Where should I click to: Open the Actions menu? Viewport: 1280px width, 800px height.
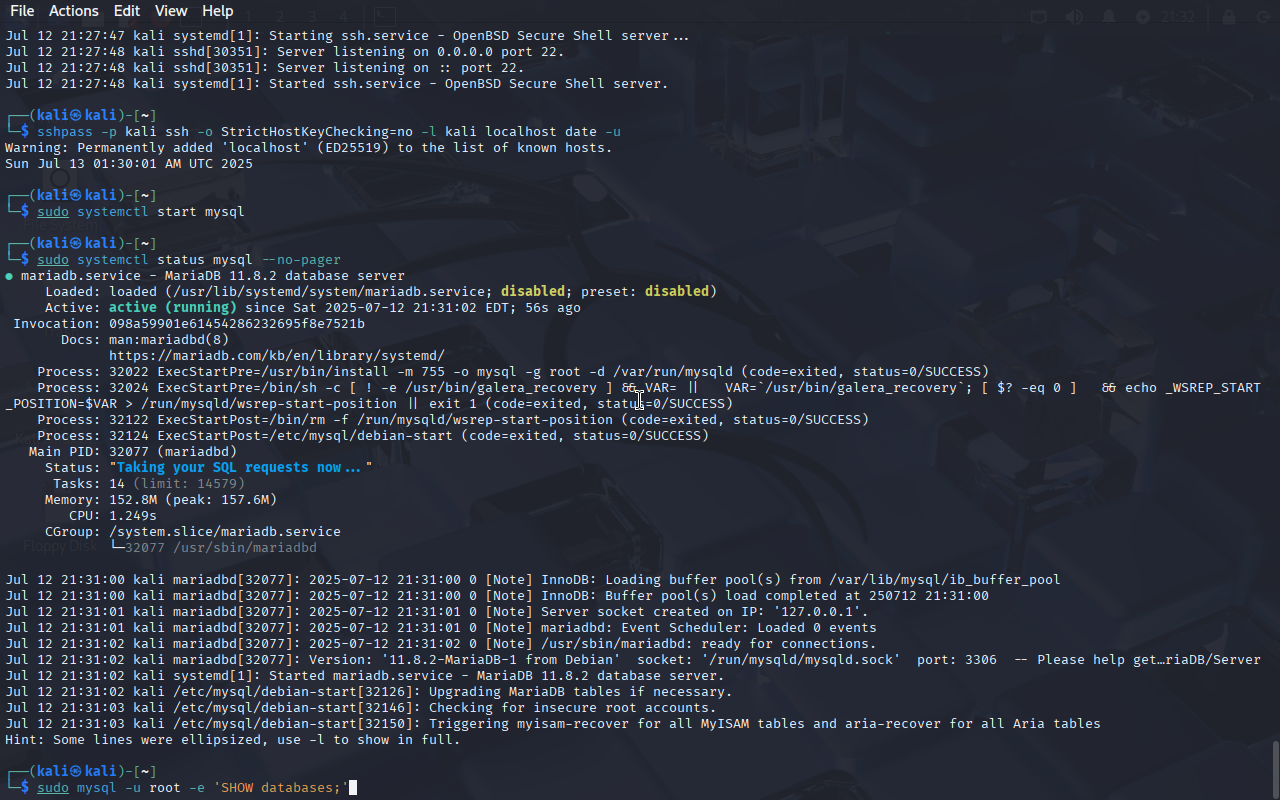[x=74, y=11]
